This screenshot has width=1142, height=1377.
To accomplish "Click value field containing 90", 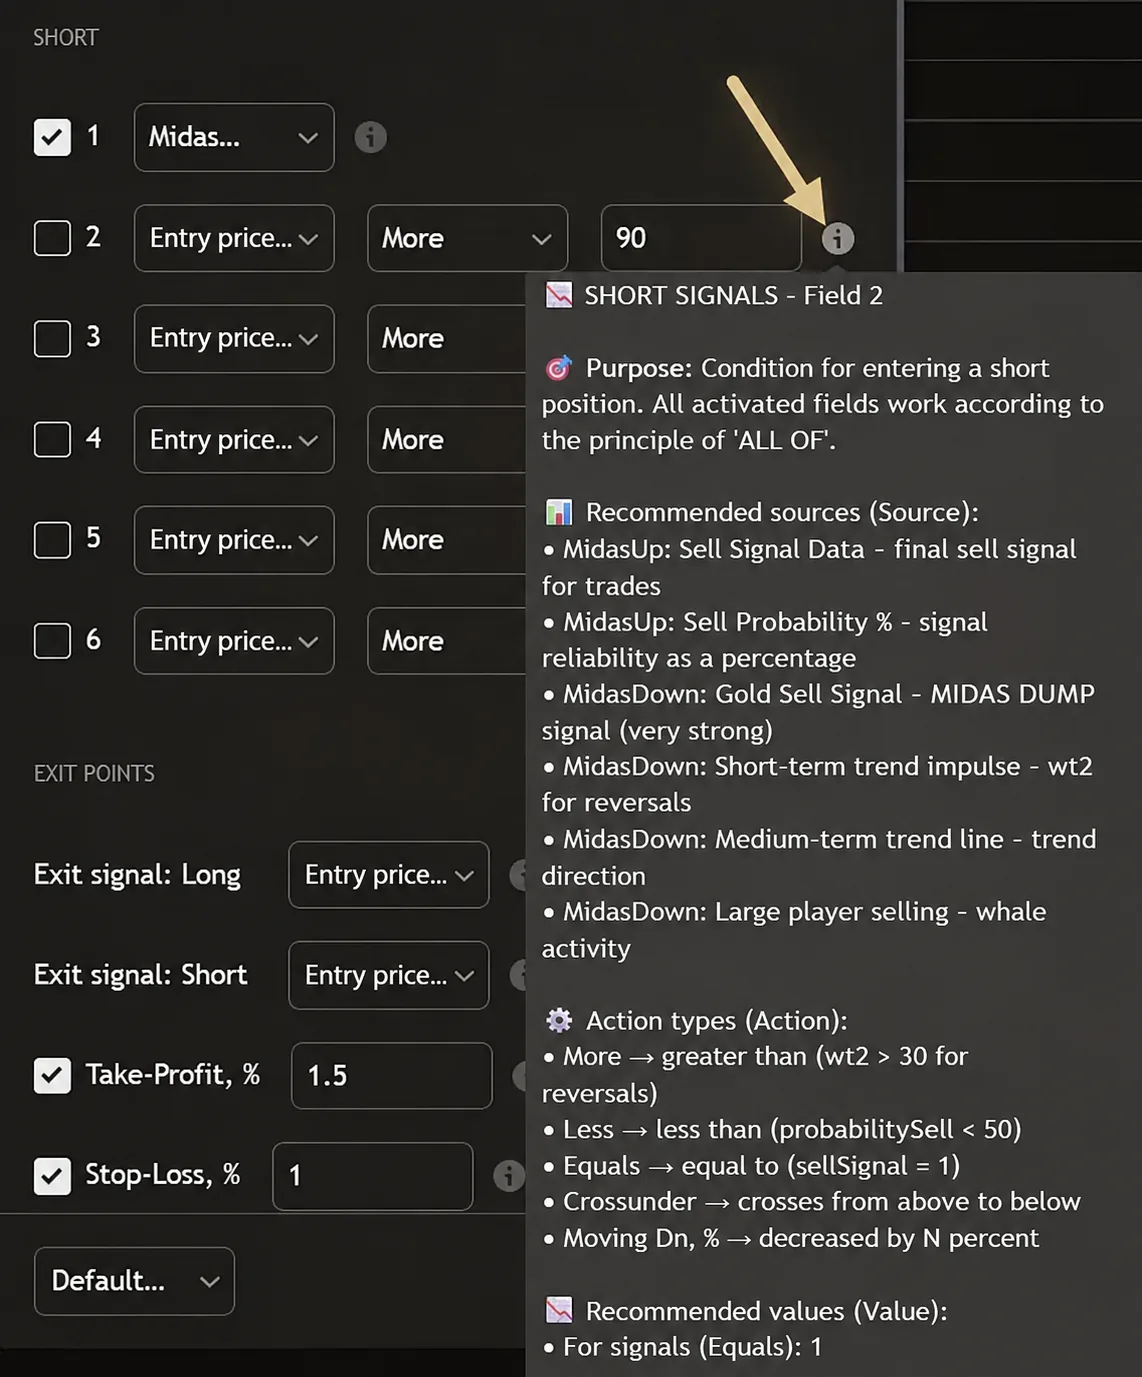I will (x=701, y=238).
